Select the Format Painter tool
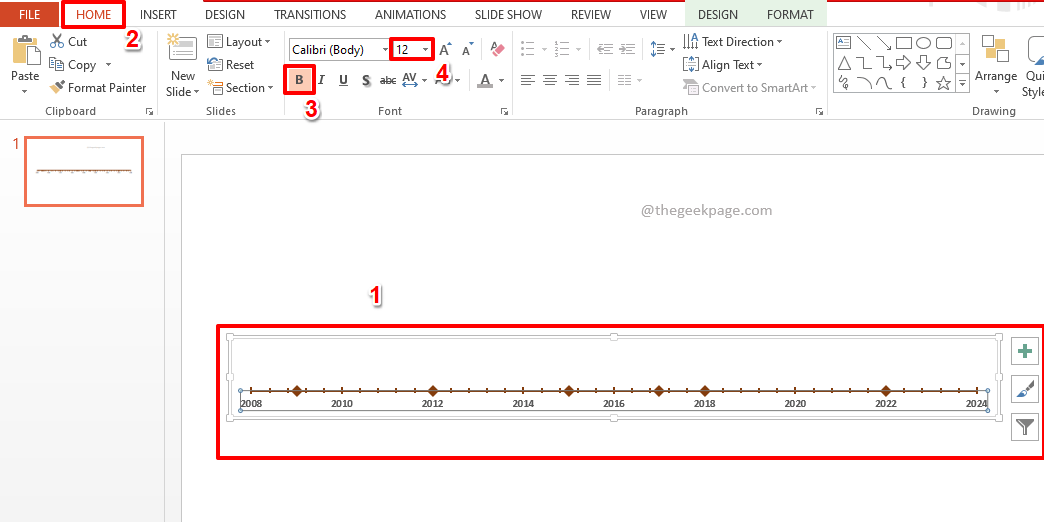This screenshot has width=1044, height=522. pos(98,88)
